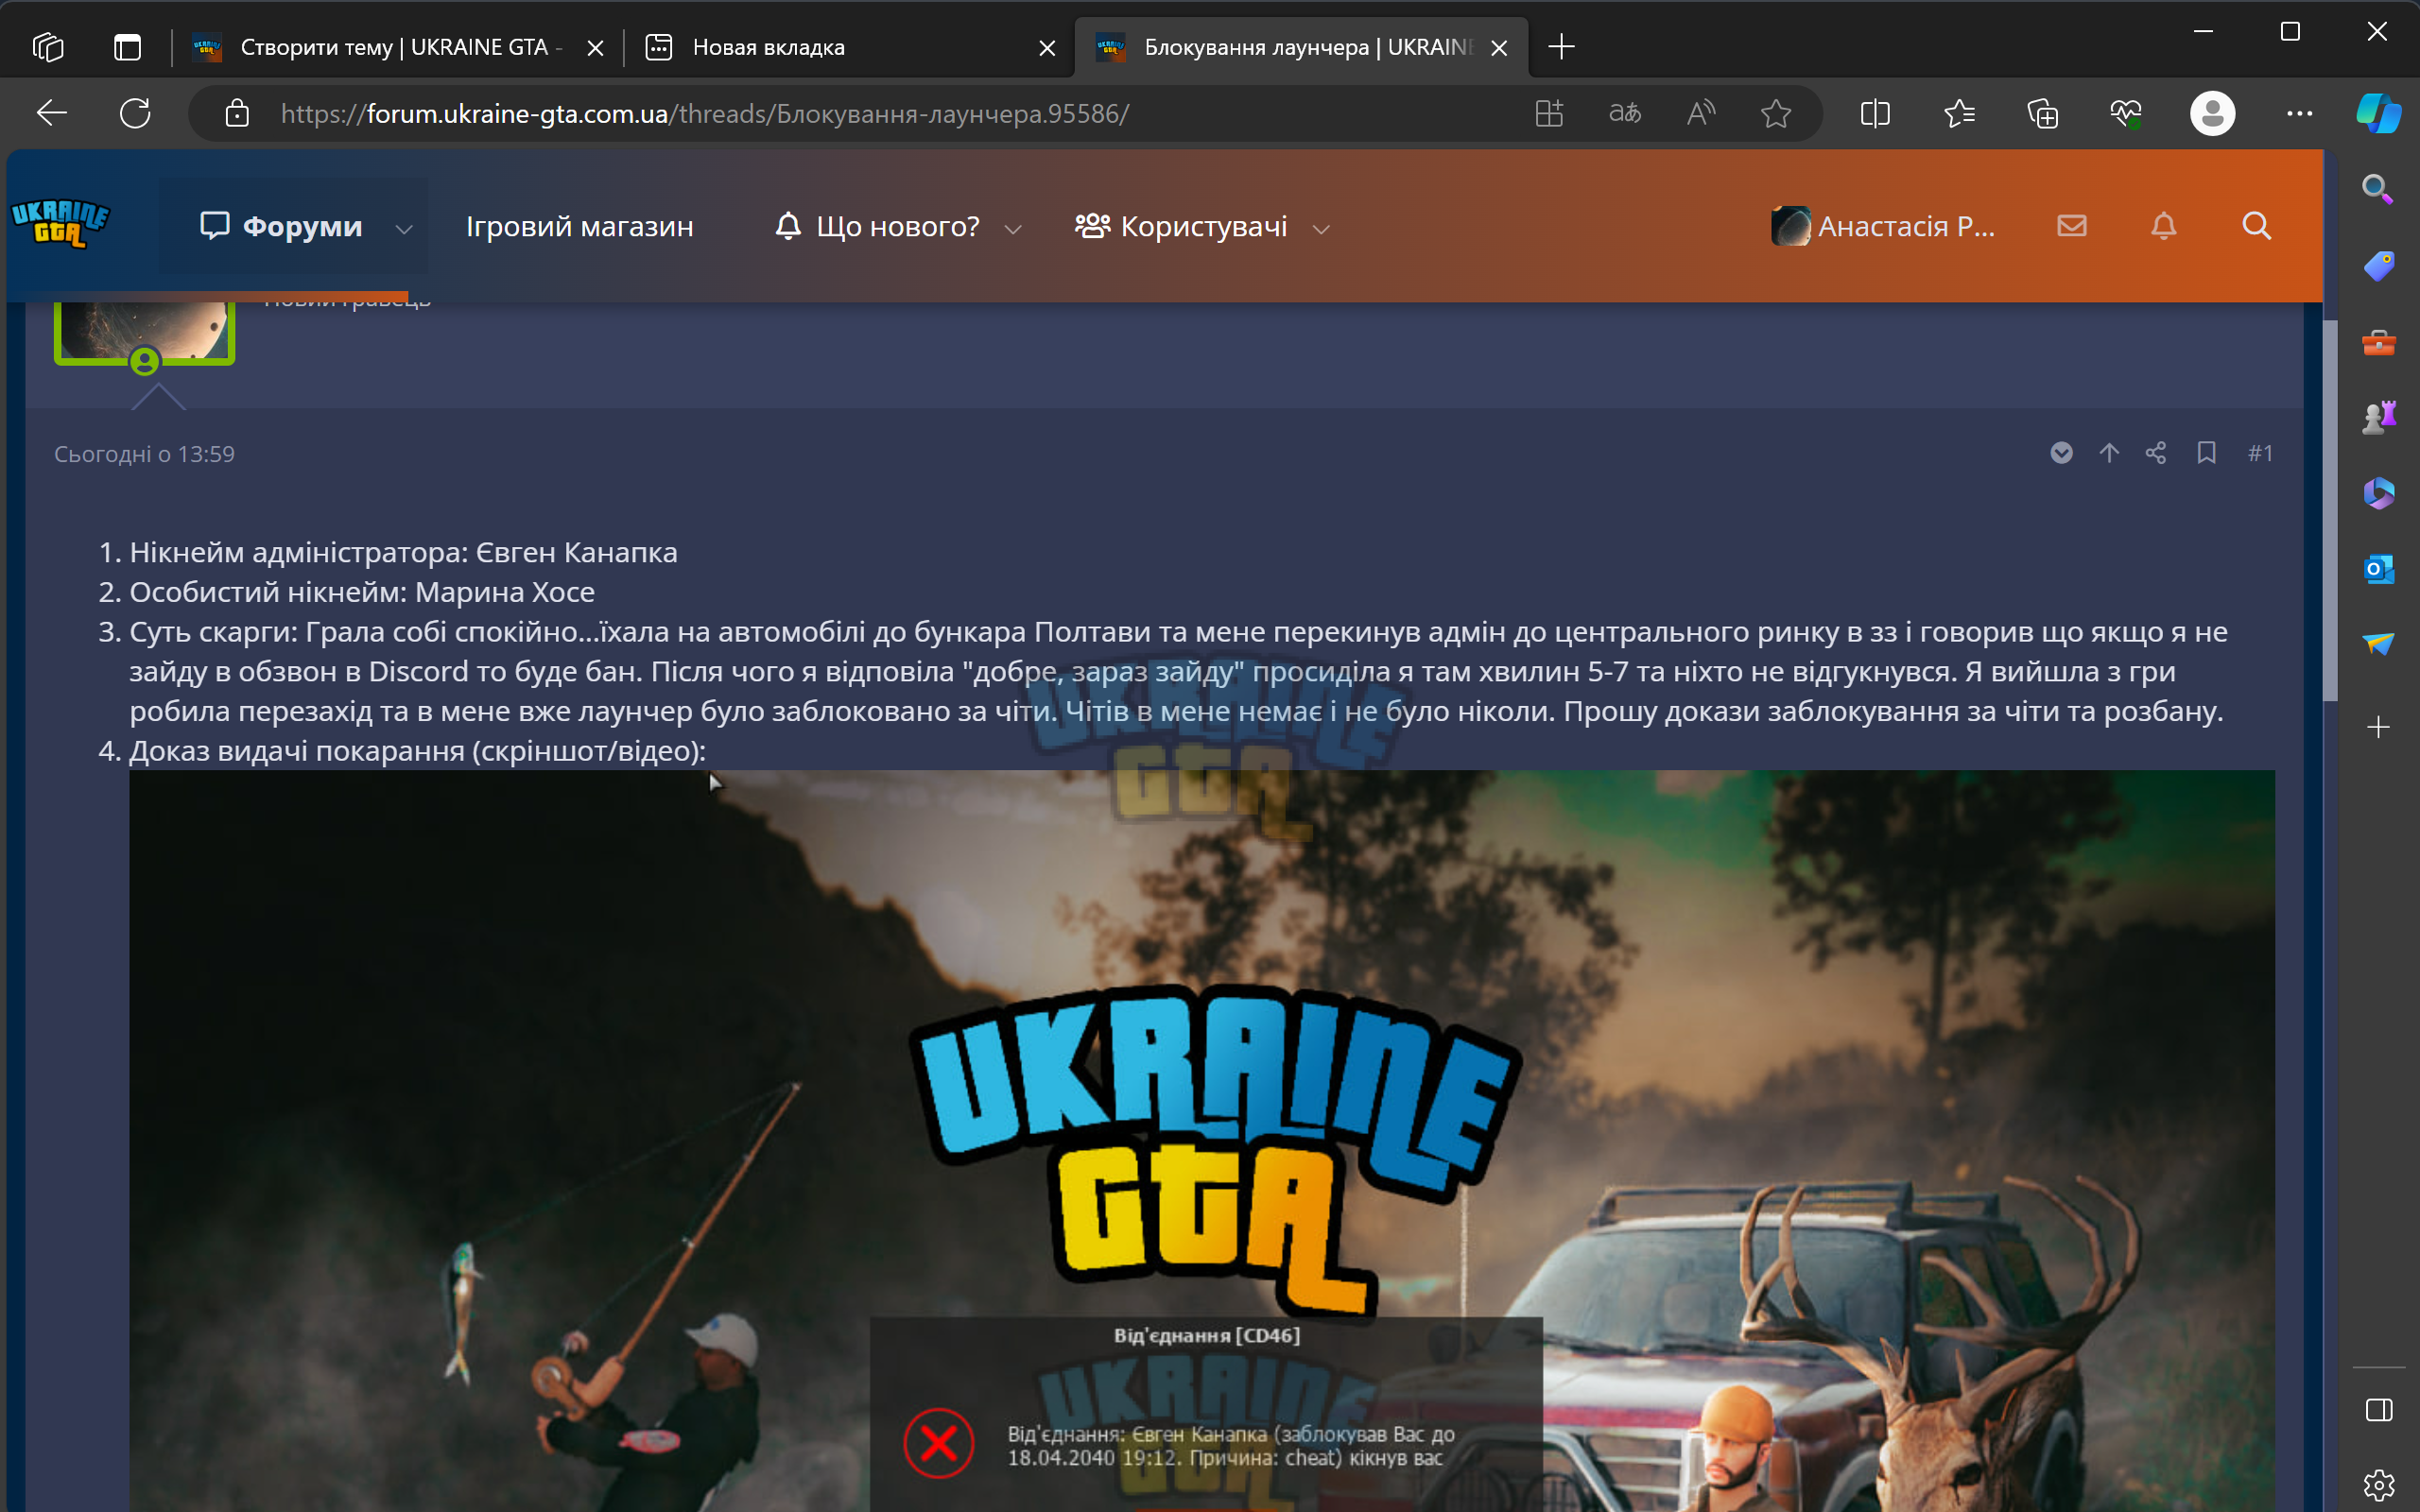Open the post #1 actions dropdown circle
This screenshot has width=2420, height=1512.
coord(2061,453)
